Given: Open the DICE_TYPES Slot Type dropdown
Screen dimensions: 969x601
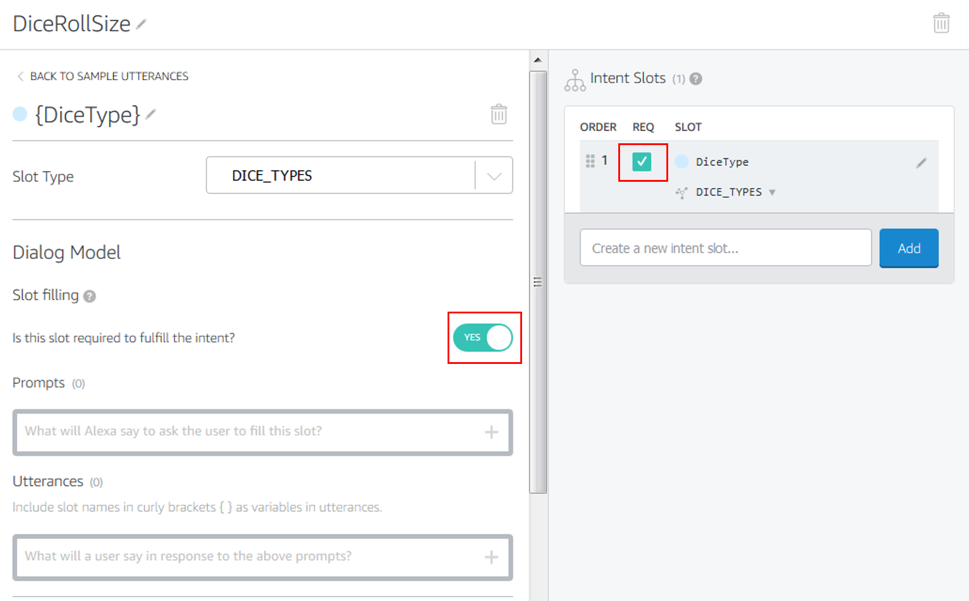Looking at the screenshot, I should (493, 176).
